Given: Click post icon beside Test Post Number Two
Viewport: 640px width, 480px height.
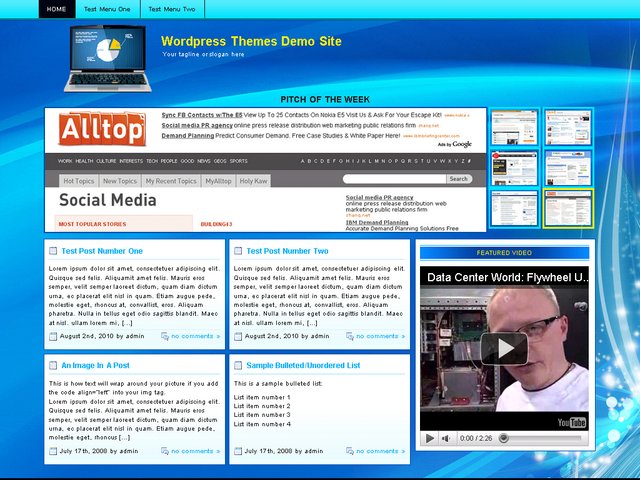Looking at the screenshot, I should point(238,251).
